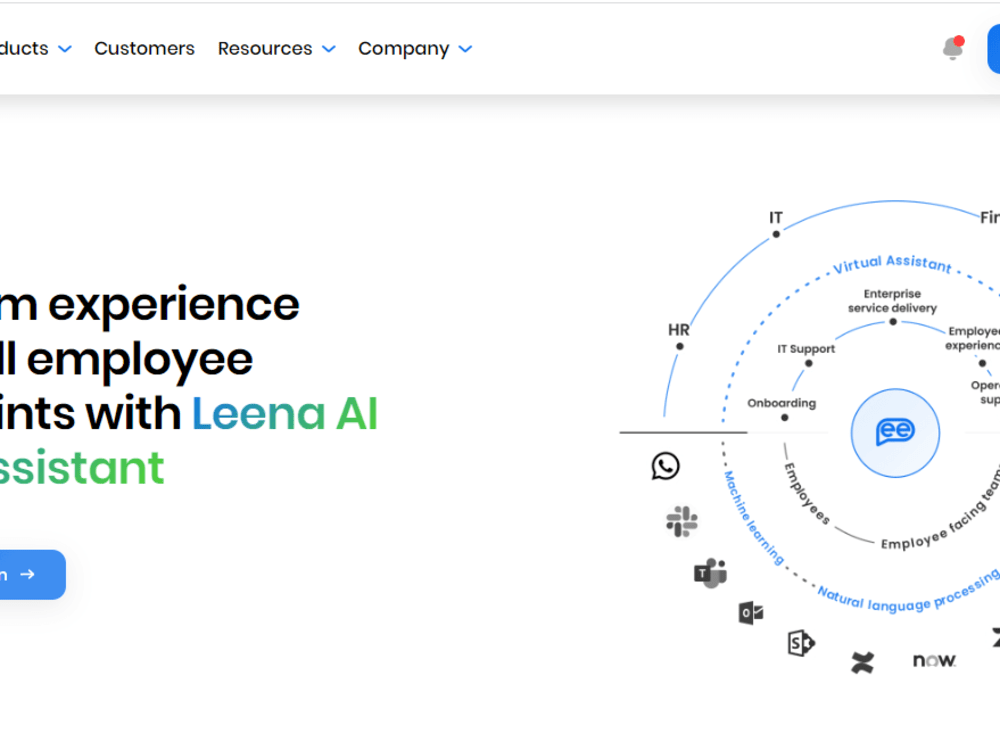This screenshot has height=750, width=1000.
Task: Open the Outlook integration icon
Action: 750,612
